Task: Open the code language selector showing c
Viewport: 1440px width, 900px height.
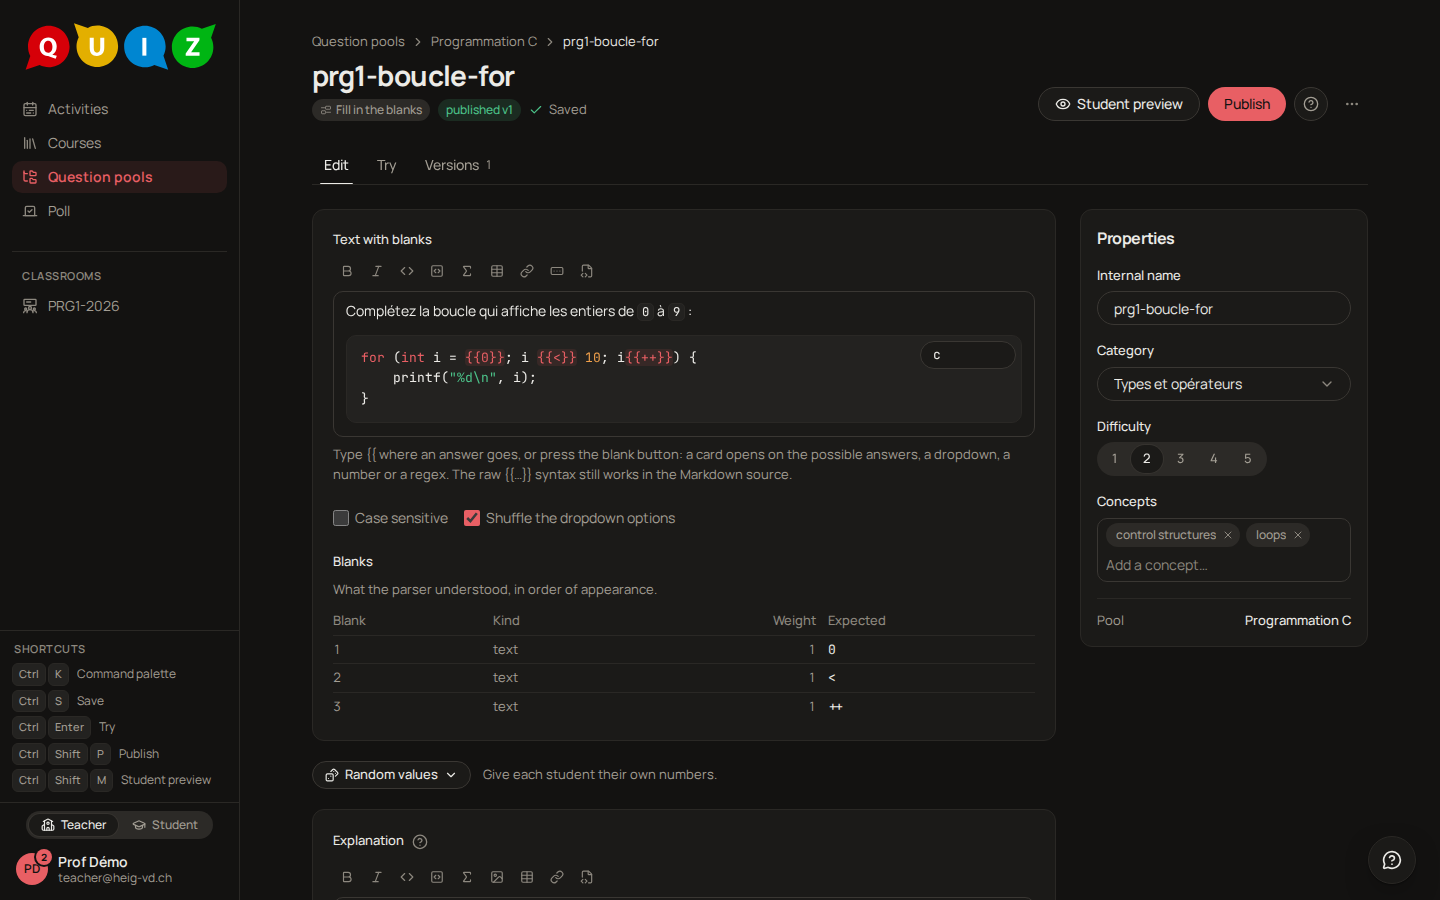Action: [968, 355]
